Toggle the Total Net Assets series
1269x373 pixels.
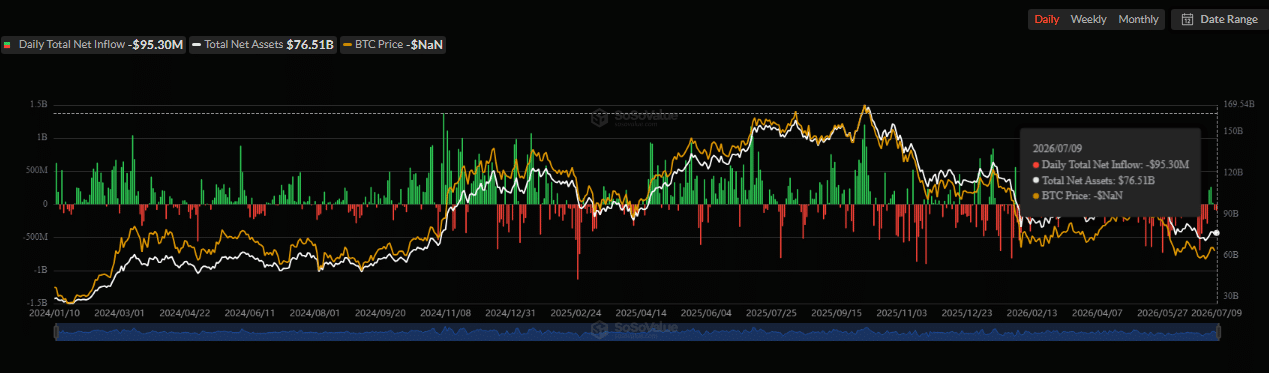click(x=264, y=45)
